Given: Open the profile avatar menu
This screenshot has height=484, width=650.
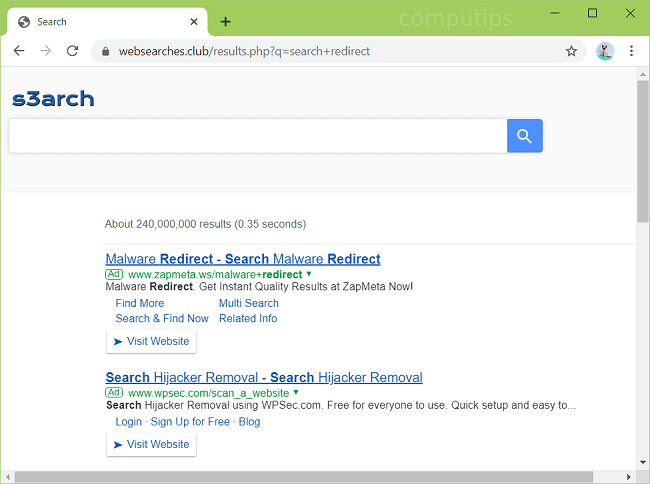Looking at the screenshot, I should [x=605, y=51].
